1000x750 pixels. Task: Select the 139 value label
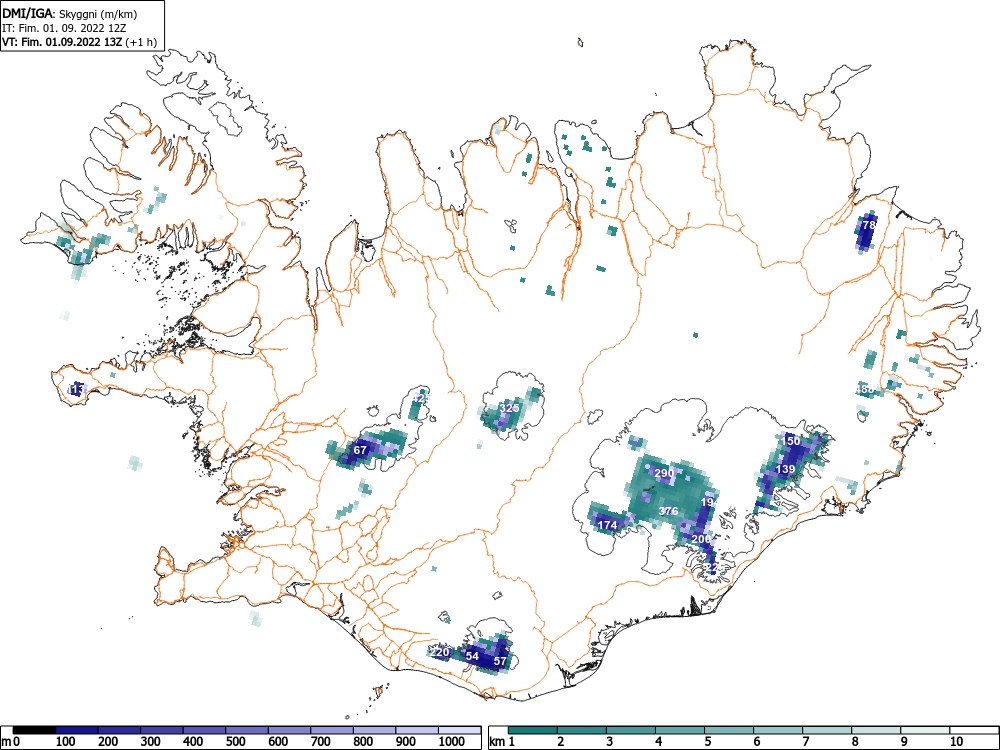point(785,469)
